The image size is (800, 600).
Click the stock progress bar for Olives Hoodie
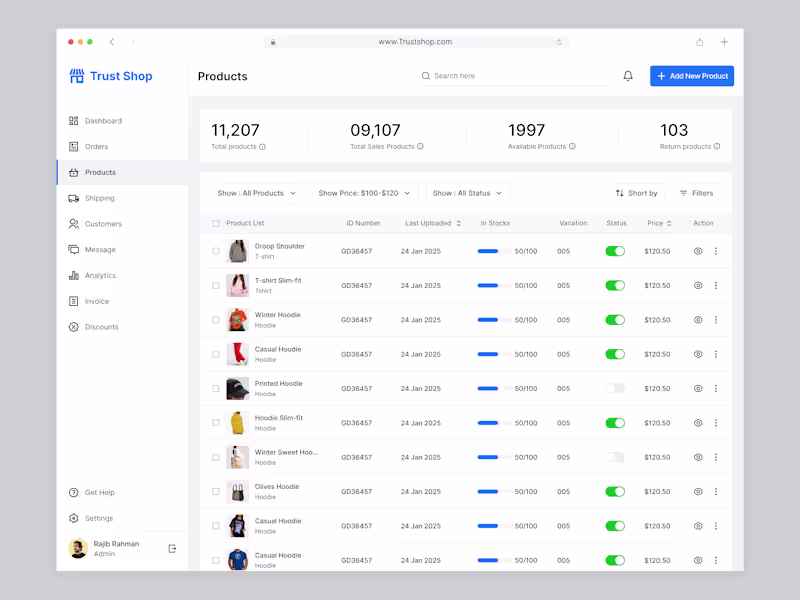(493, 491)
